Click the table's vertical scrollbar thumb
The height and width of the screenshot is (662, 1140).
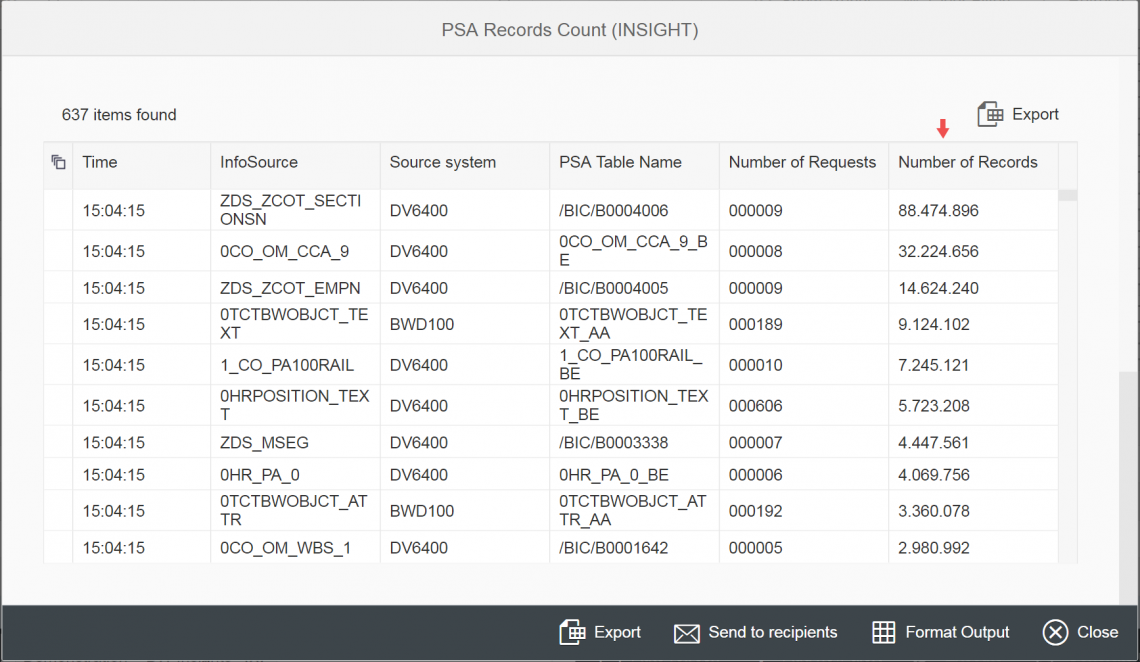pos(1068,195)
